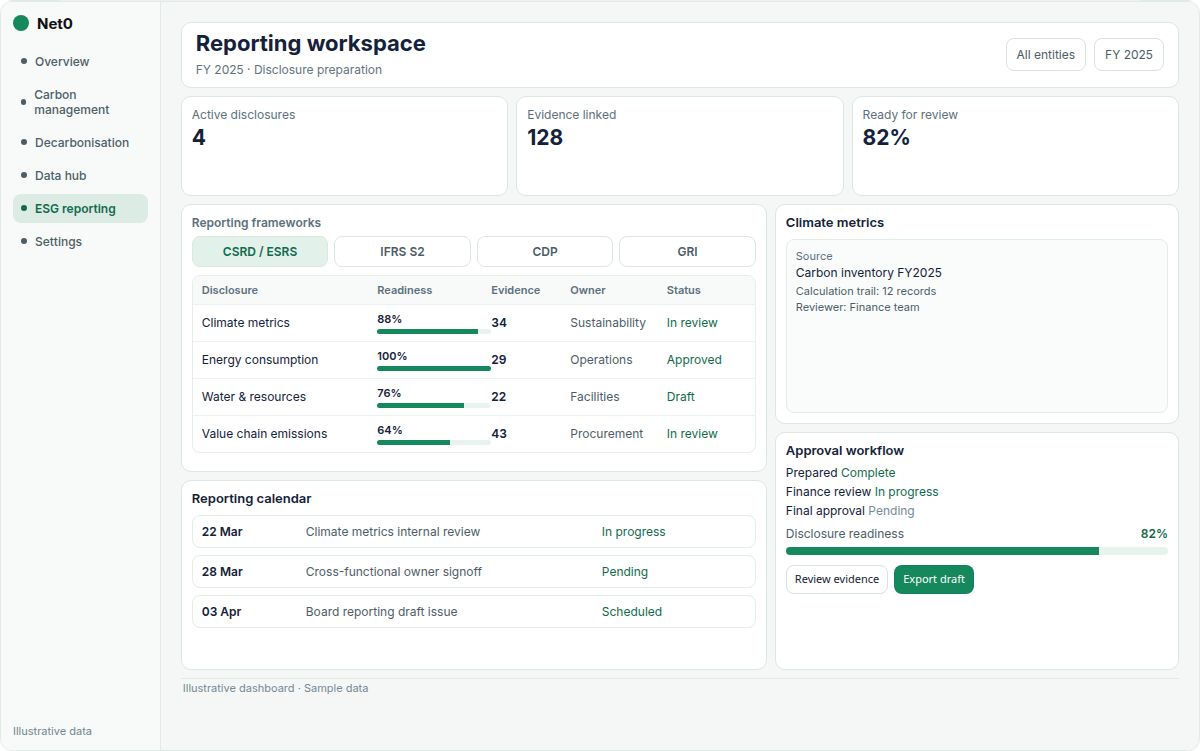Screen dimensions: 1200x751
Task: Click the Final approval Pending step
Action: [850, 511]
